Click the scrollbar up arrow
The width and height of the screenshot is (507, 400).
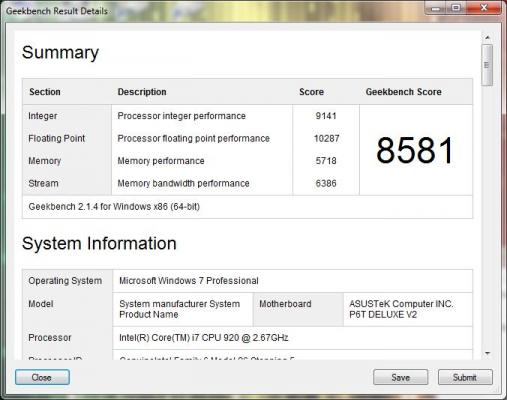point(487,38)
